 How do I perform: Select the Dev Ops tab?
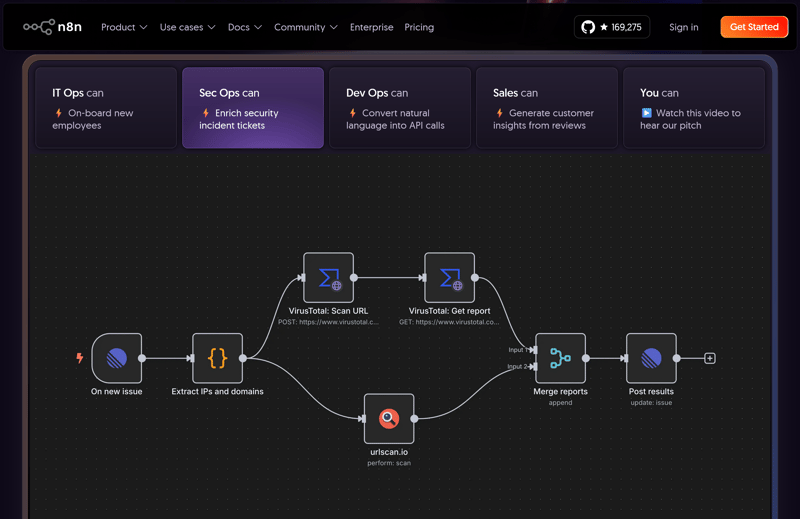coord(400,108)
